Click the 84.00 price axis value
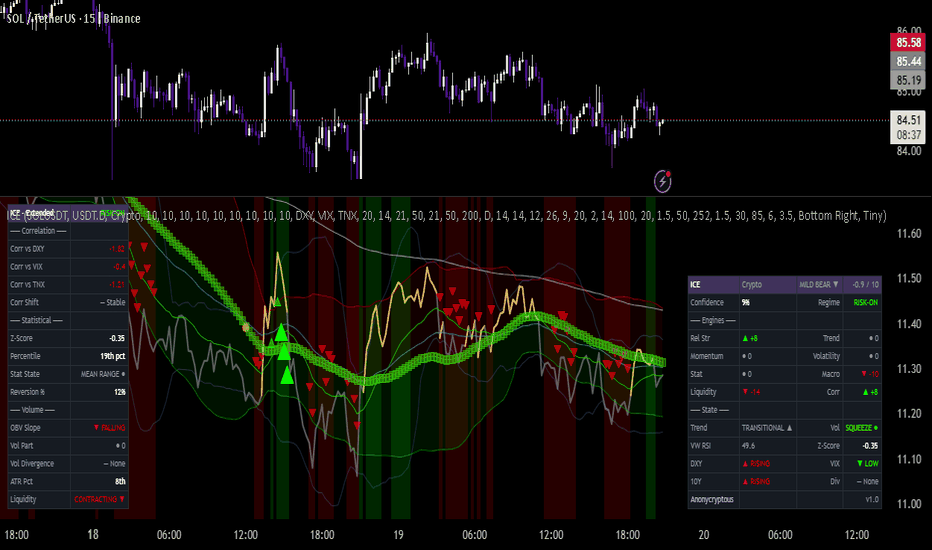 pyautogui.click(x=909, y=151)
